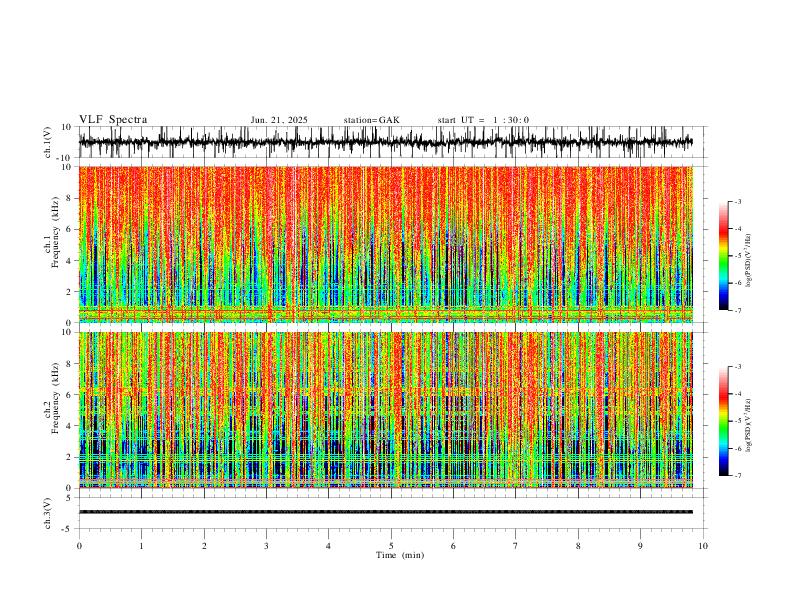This screenshot has width=792, height=612.
Task: Click the 'Time (min)' axis label
Action: [400, 555]
